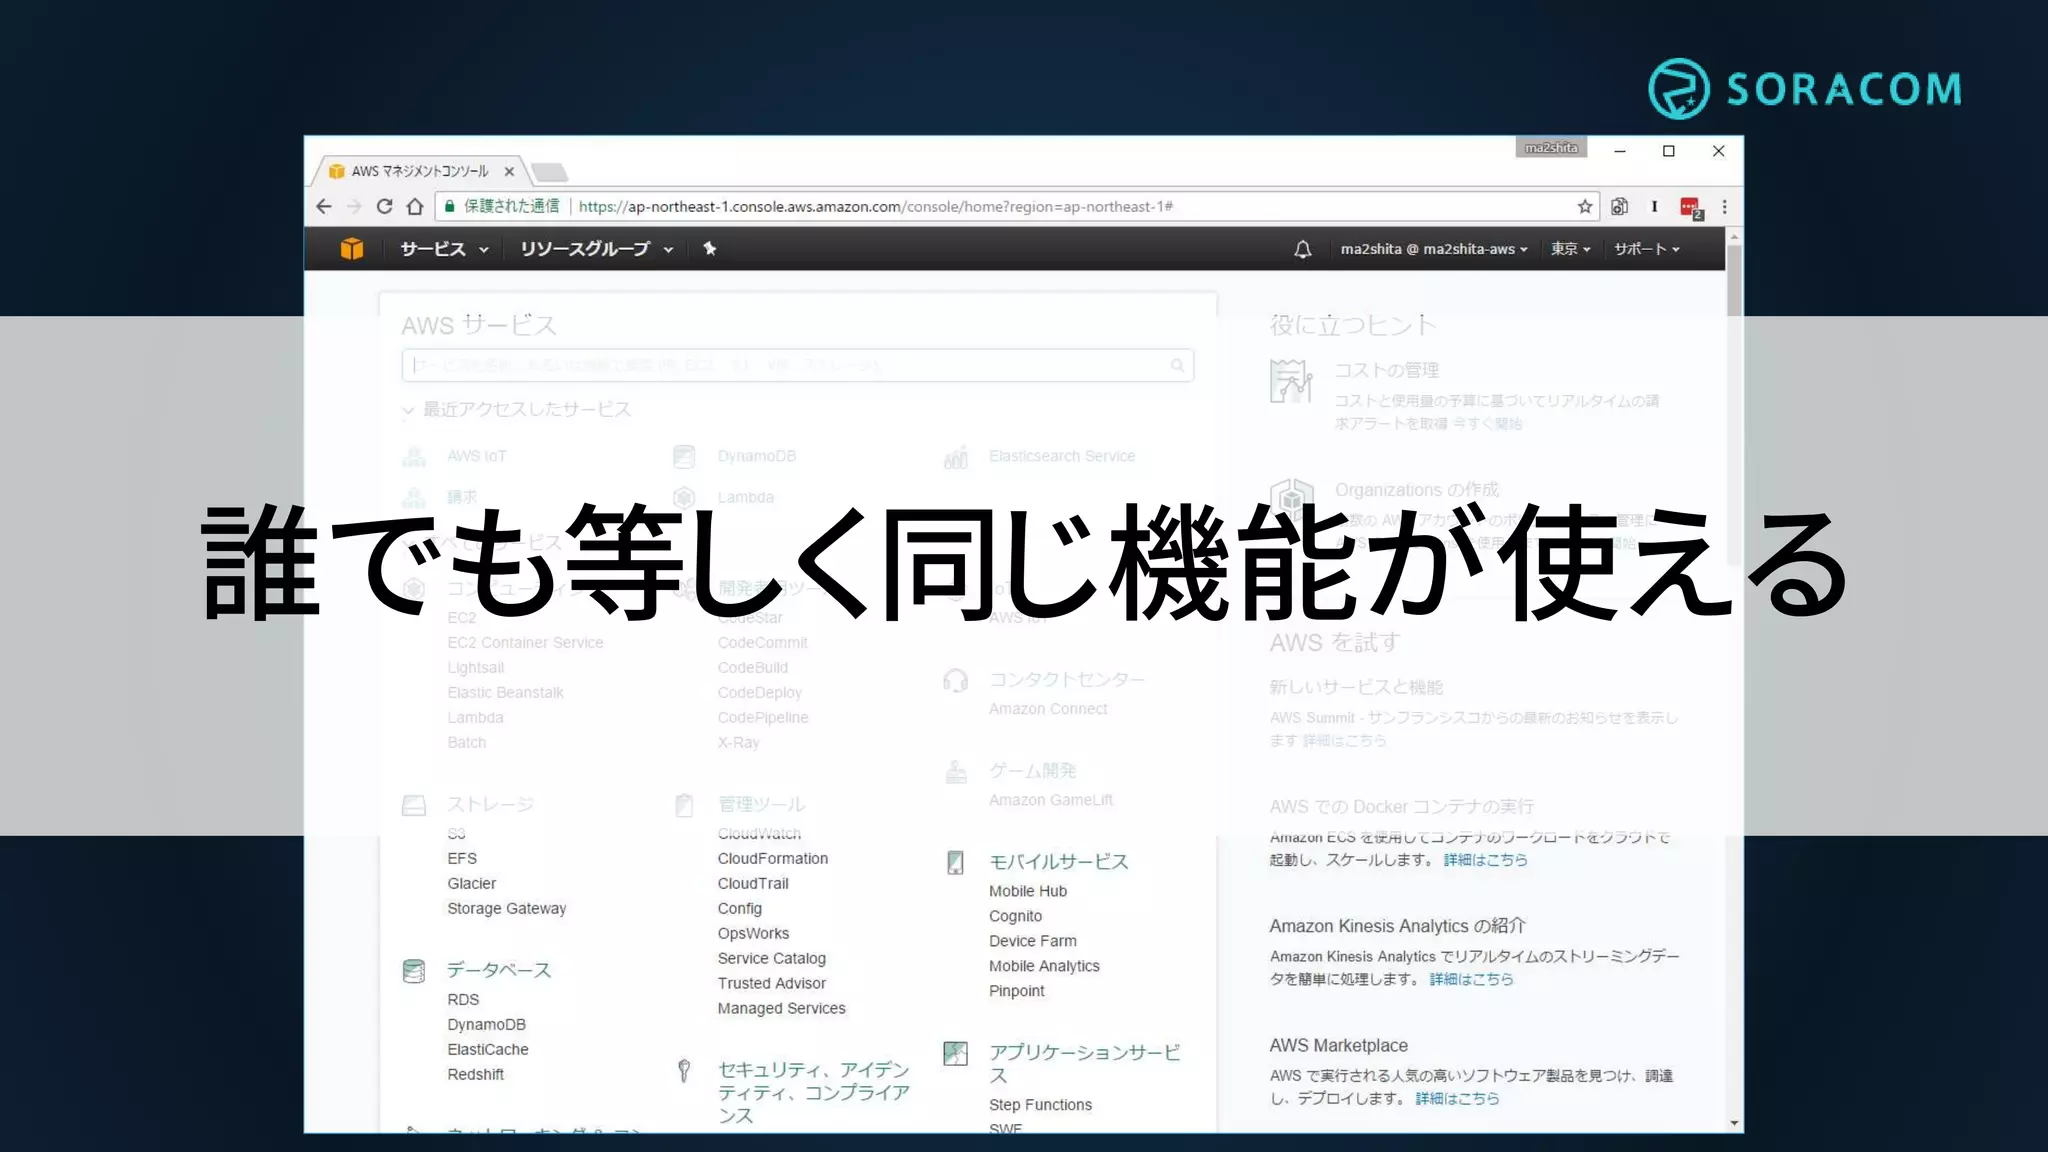Screen dimensions: 2048x1152
Task: Open DynamoDB under データベース
Action: (x=487, y=1025)
